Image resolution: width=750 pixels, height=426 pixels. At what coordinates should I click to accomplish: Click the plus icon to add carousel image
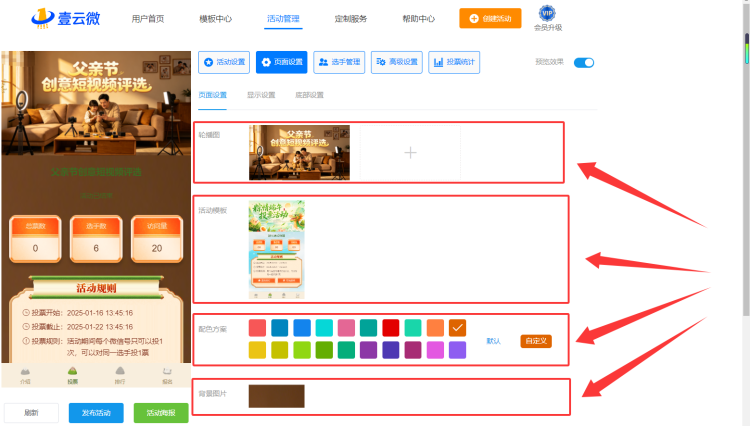coord(410,153)
